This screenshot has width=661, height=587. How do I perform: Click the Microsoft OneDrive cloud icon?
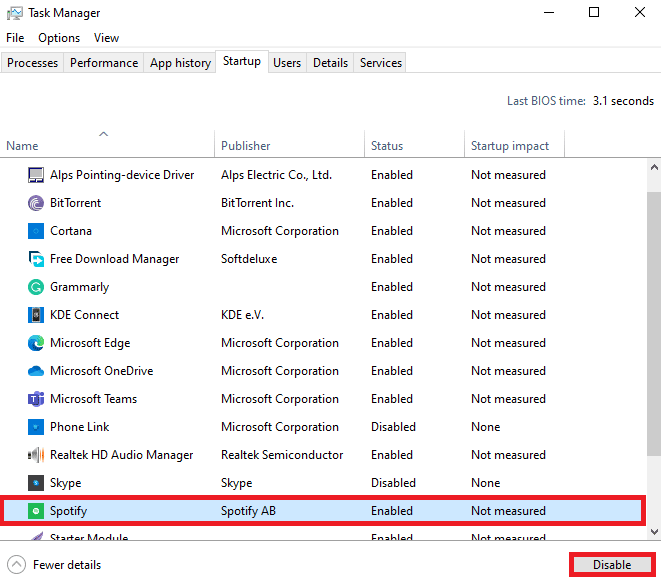pos(36,371)
